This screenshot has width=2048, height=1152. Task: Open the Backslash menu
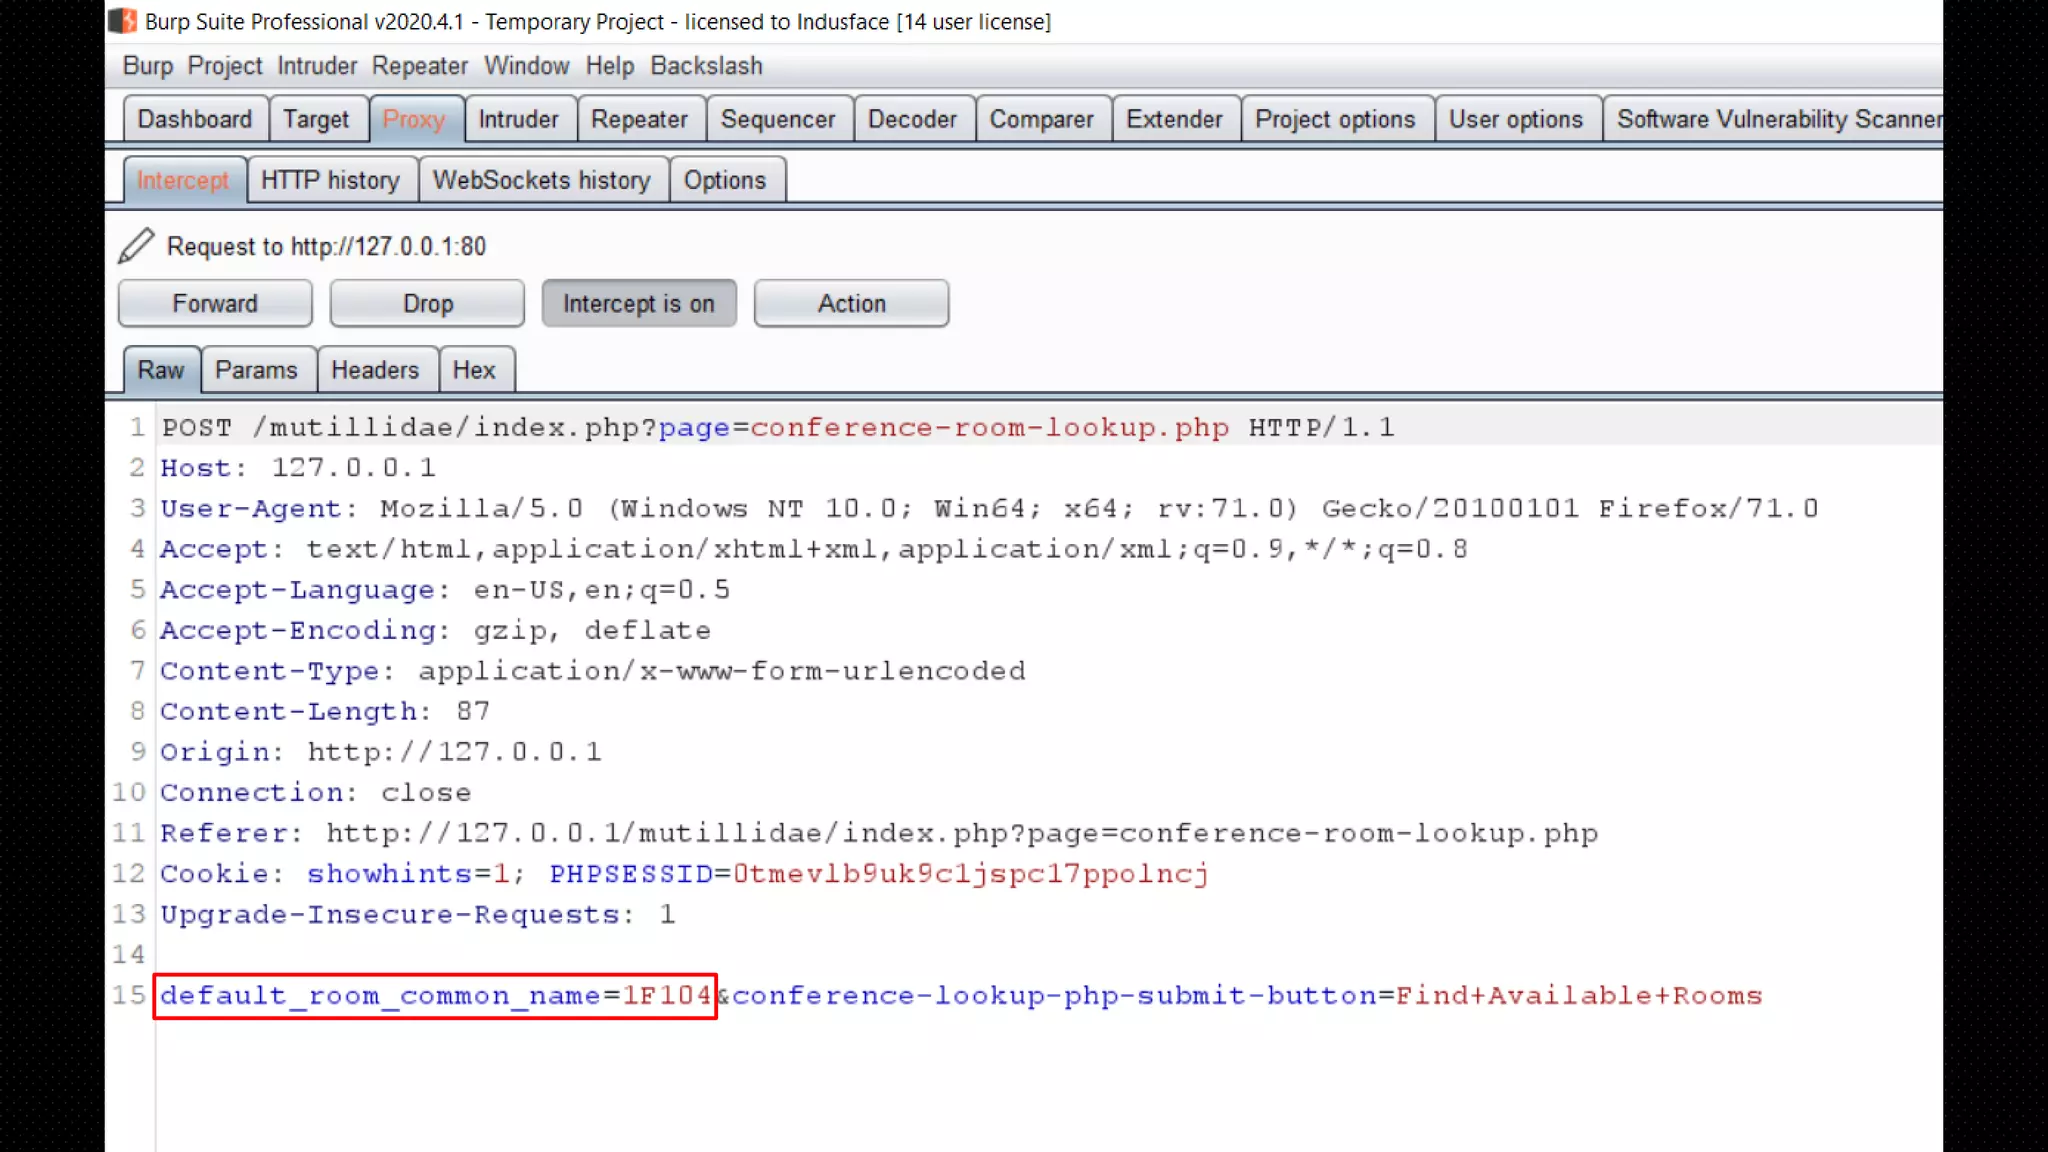coord(706,66)
